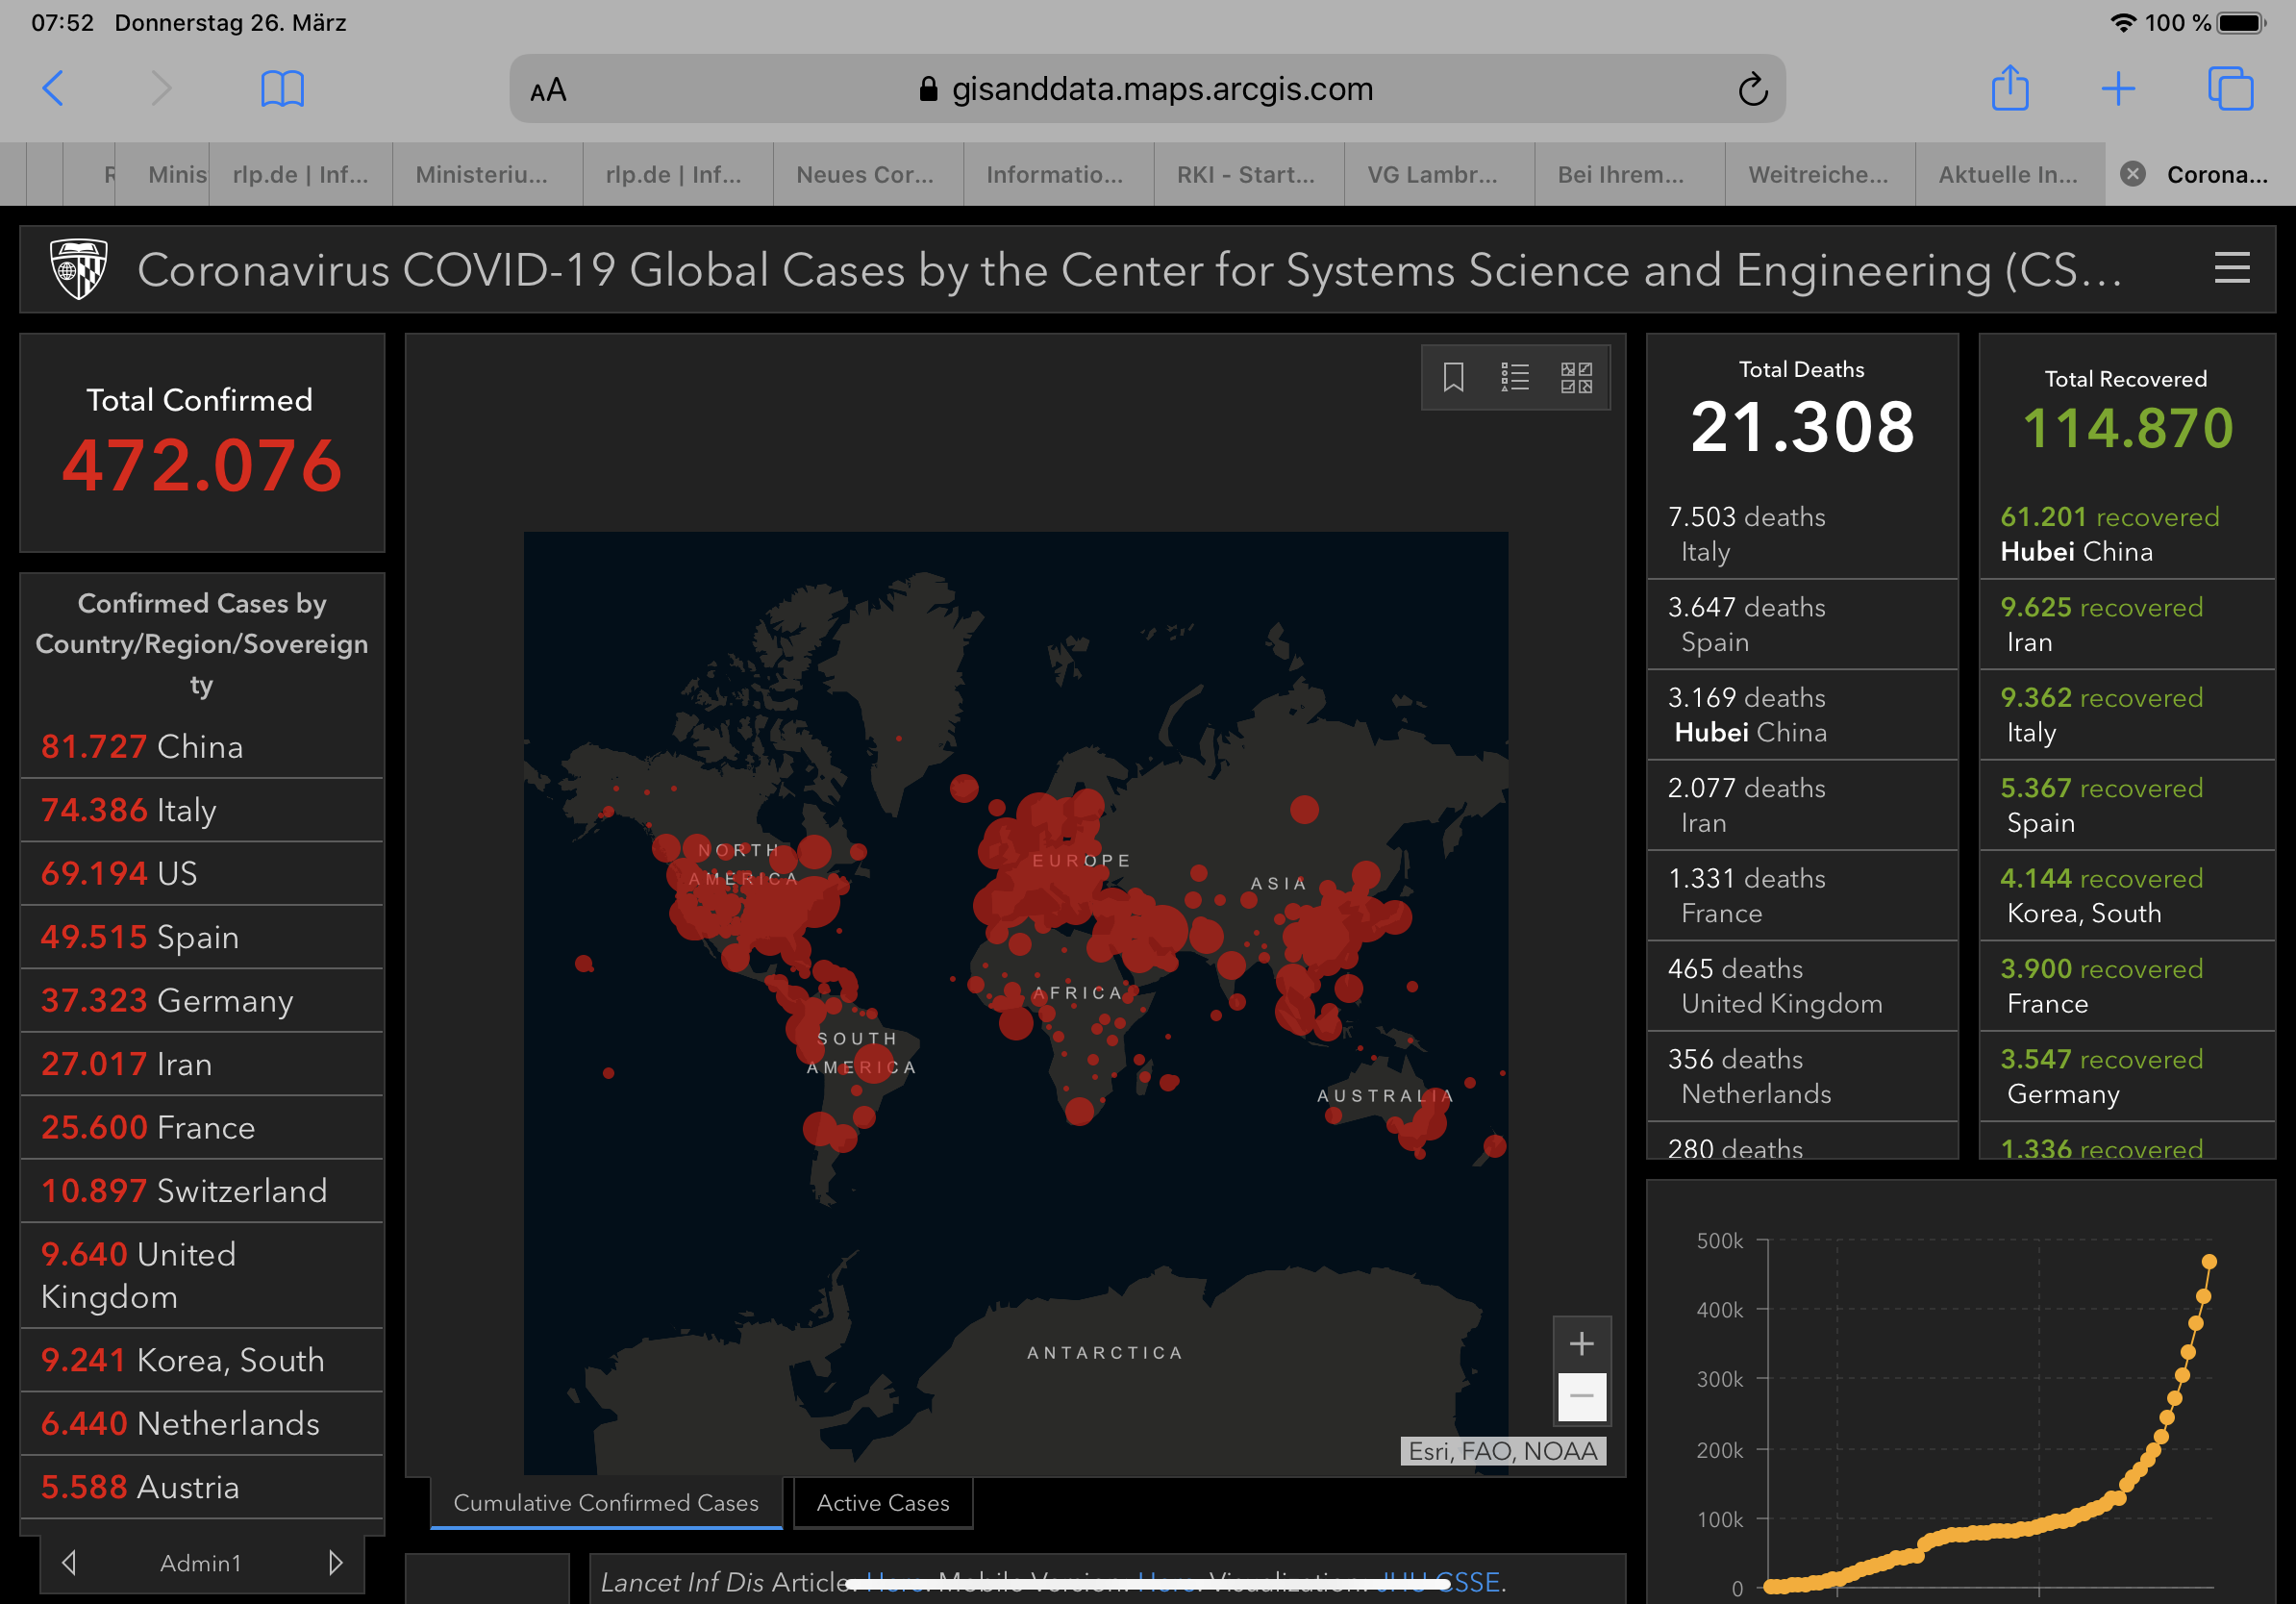Go to previous Admin level arrow
This screenshot has height=1604, width=2296.
pos(69,1562)
